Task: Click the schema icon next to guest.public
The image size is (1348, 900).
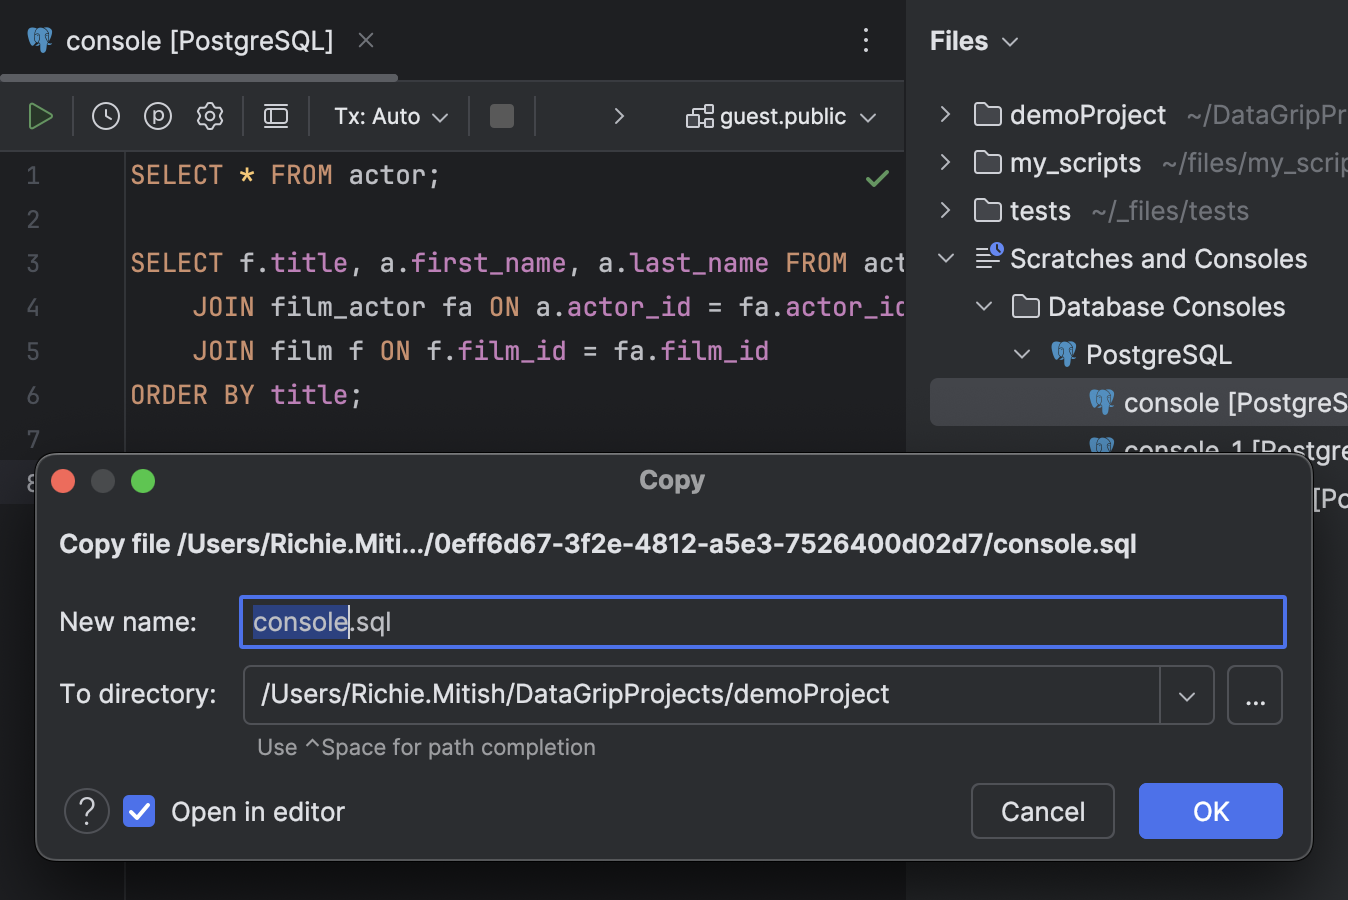Action: 701,115
